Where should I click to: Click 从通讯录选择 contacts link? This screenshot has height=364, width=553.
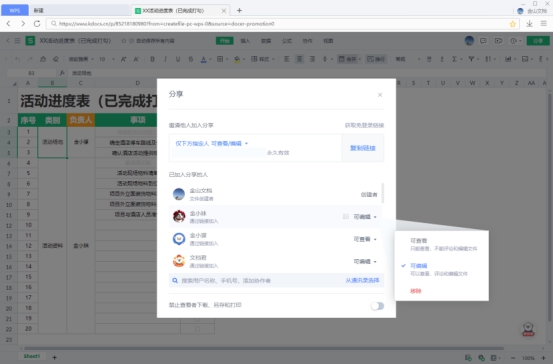click(362, 280)
